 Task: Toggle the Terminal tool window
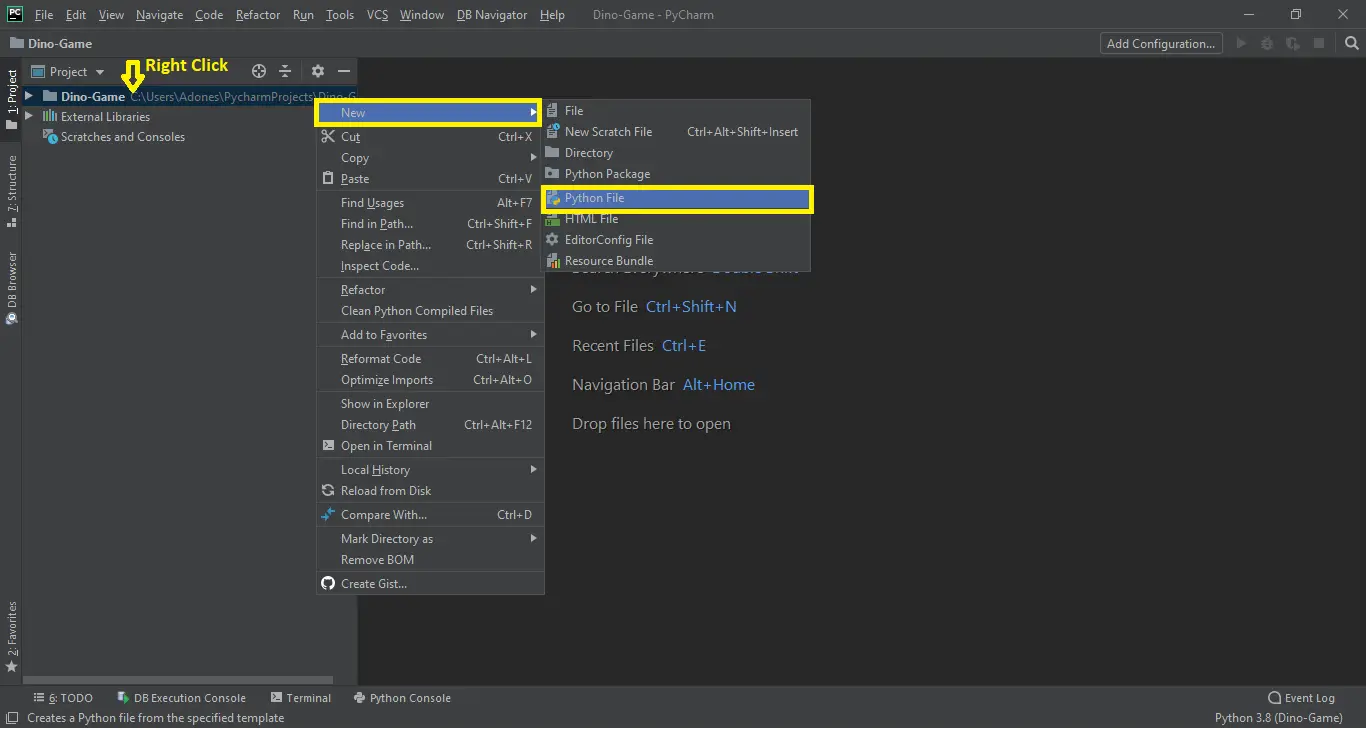point(301,698)
